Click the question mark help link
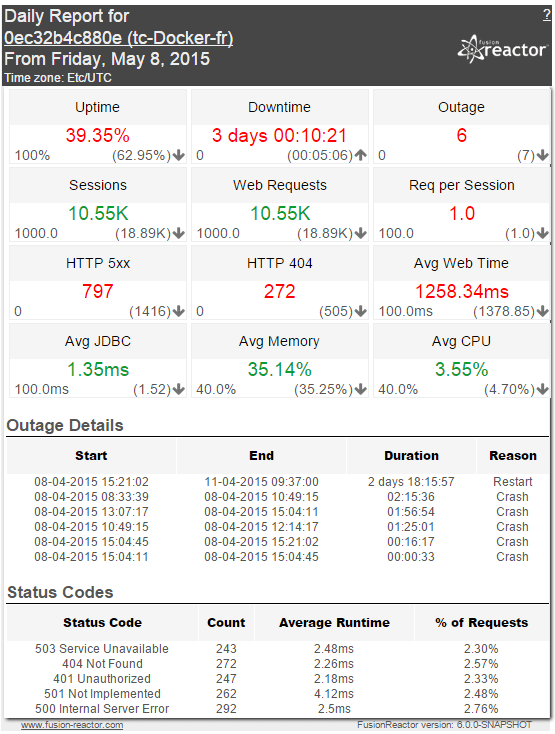555x734 pixels. pos(547,15)
